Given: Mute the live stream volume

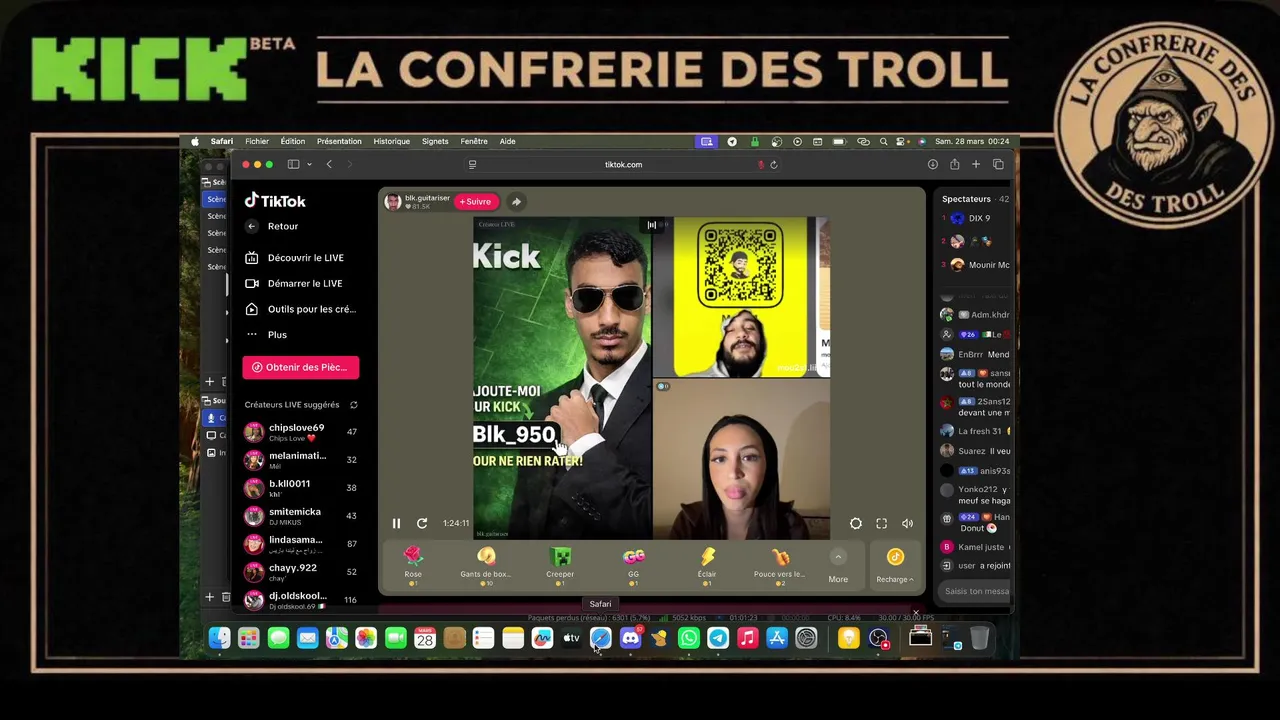Looking at the screenshot, I should 907,523.
